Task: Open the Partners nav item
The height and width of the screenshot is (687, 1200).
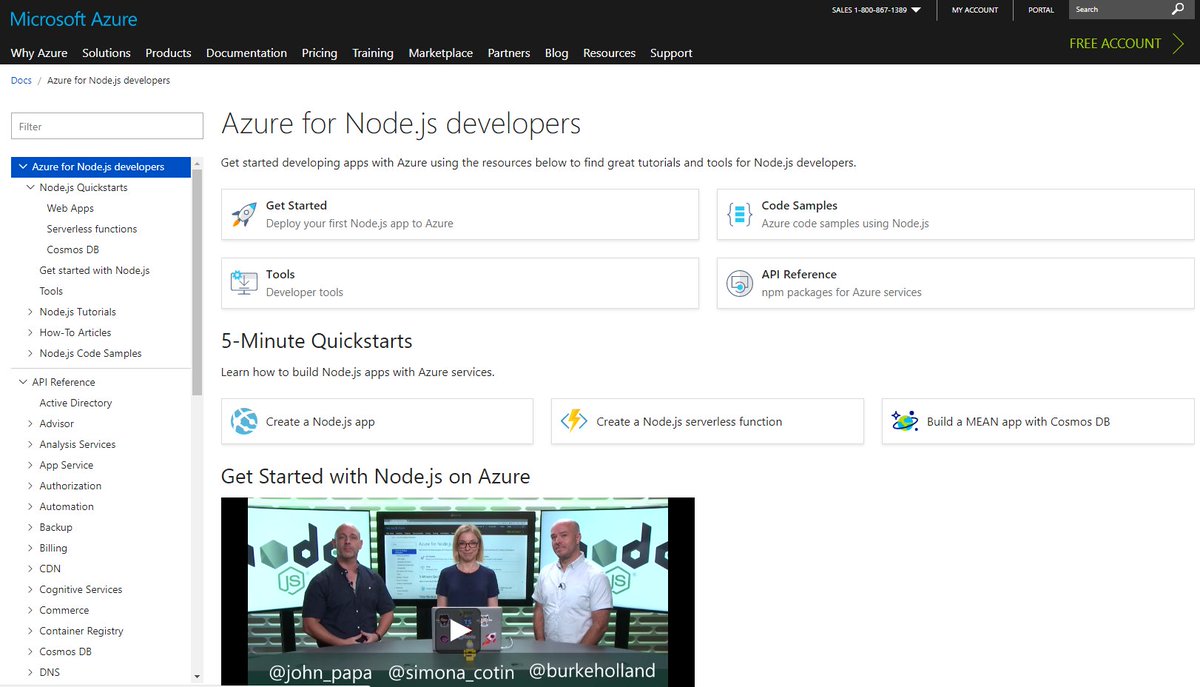Action: pos(509,53)
